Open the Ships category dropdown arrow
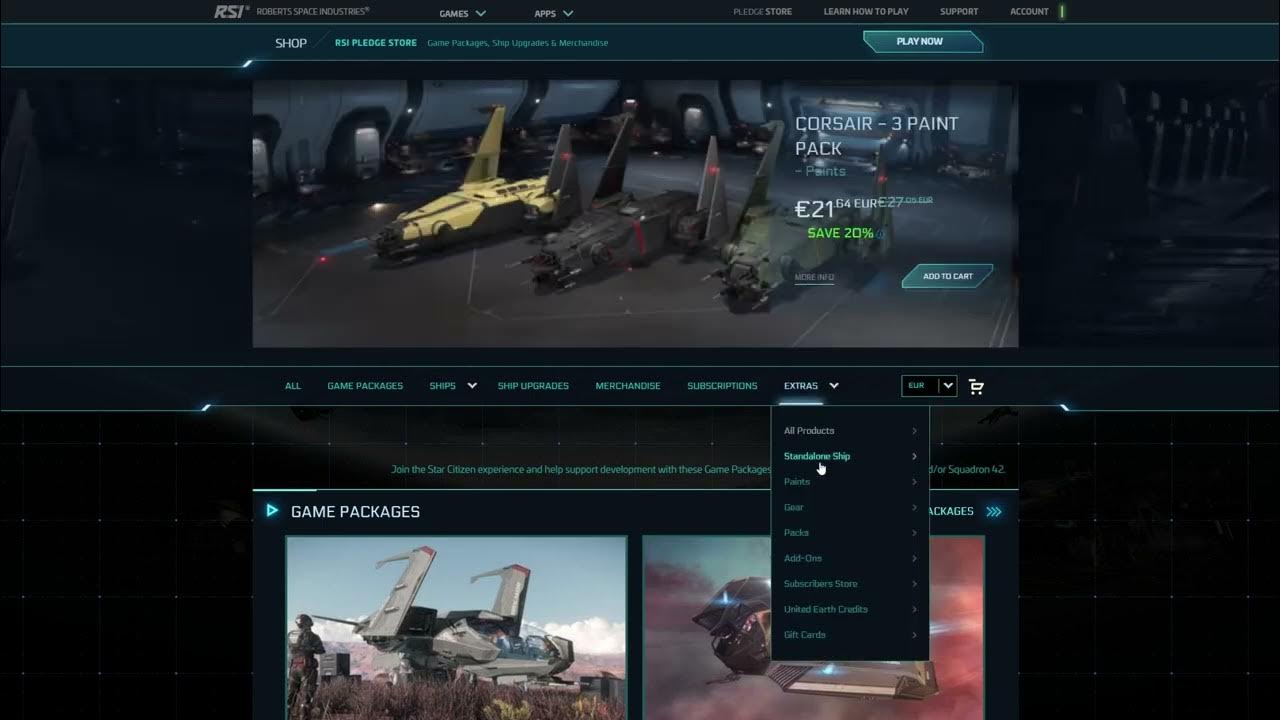Screen dimensions: 1280x720 click(x=472, y=386)
